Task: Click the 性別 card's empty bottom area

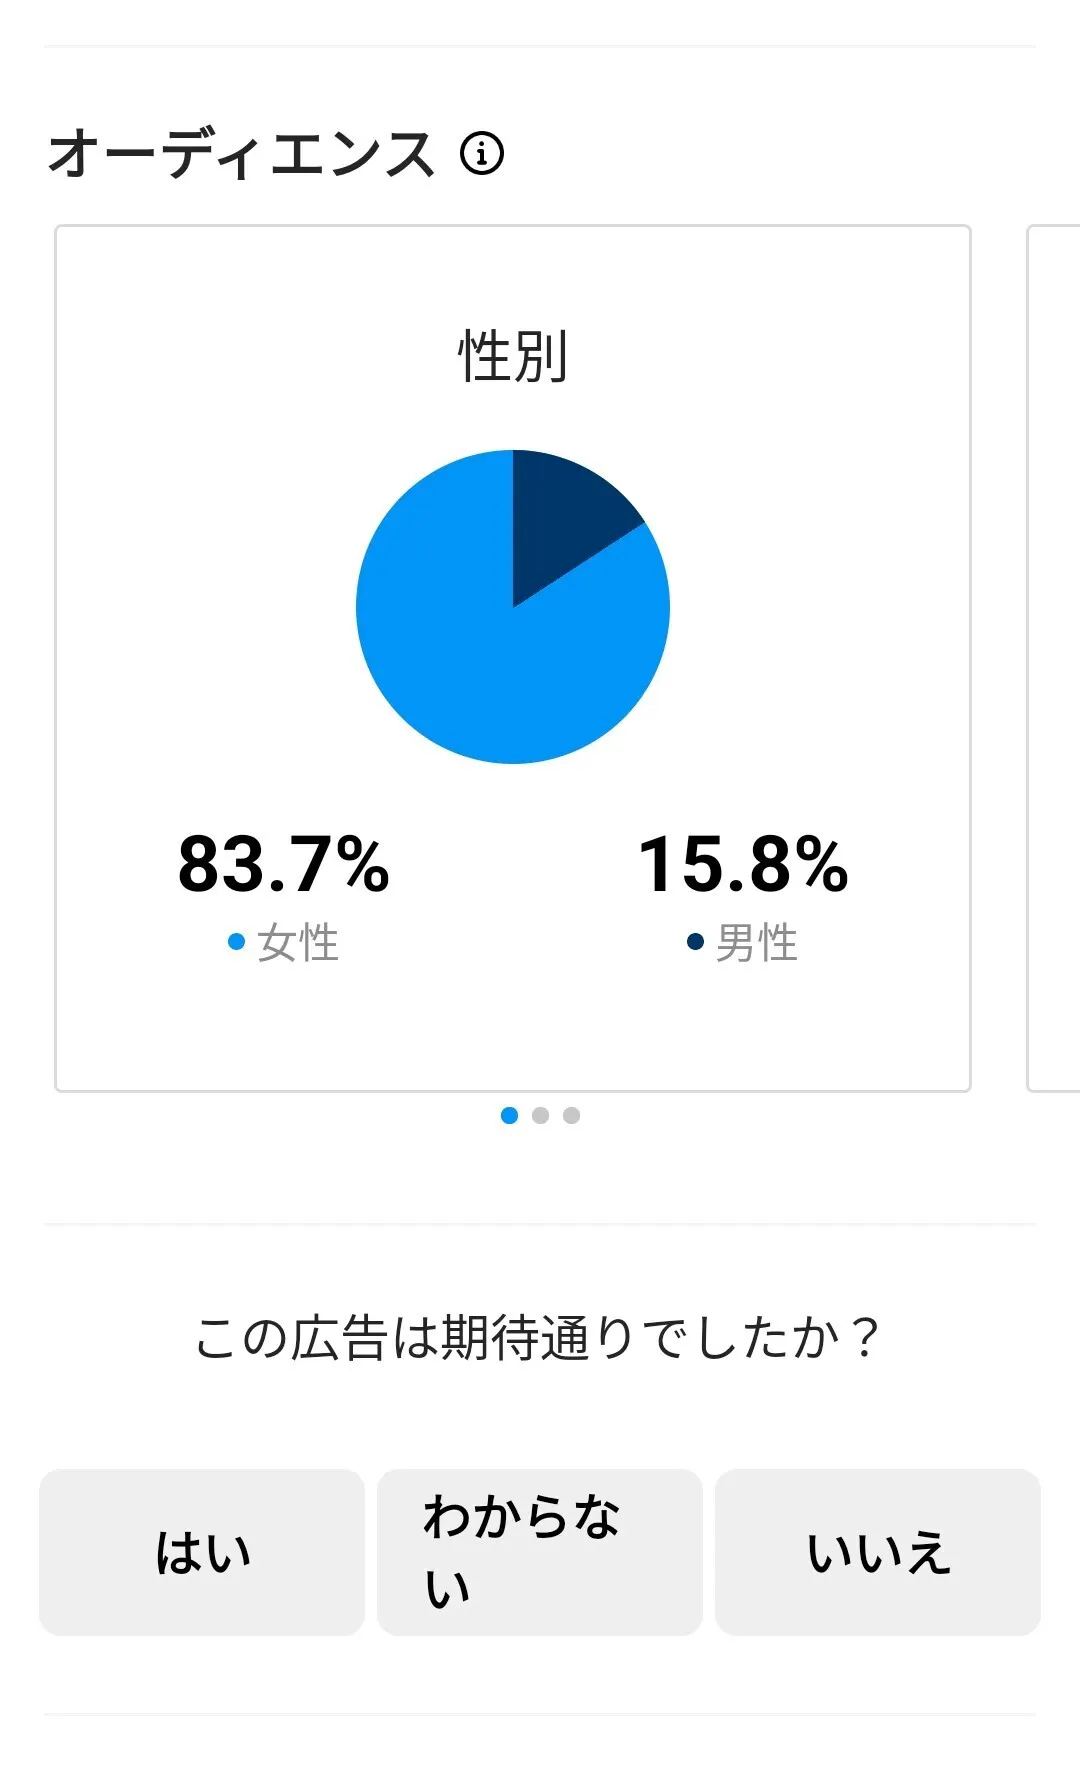Action: click(x=513, y=1035)
